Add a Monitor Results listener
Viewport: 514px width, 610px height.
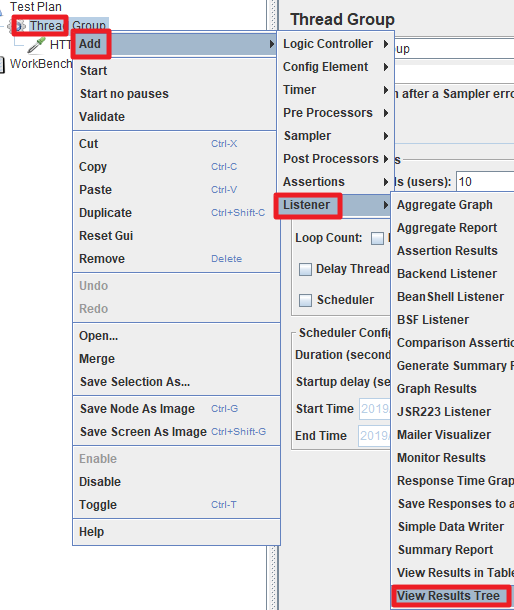(453, 458)
